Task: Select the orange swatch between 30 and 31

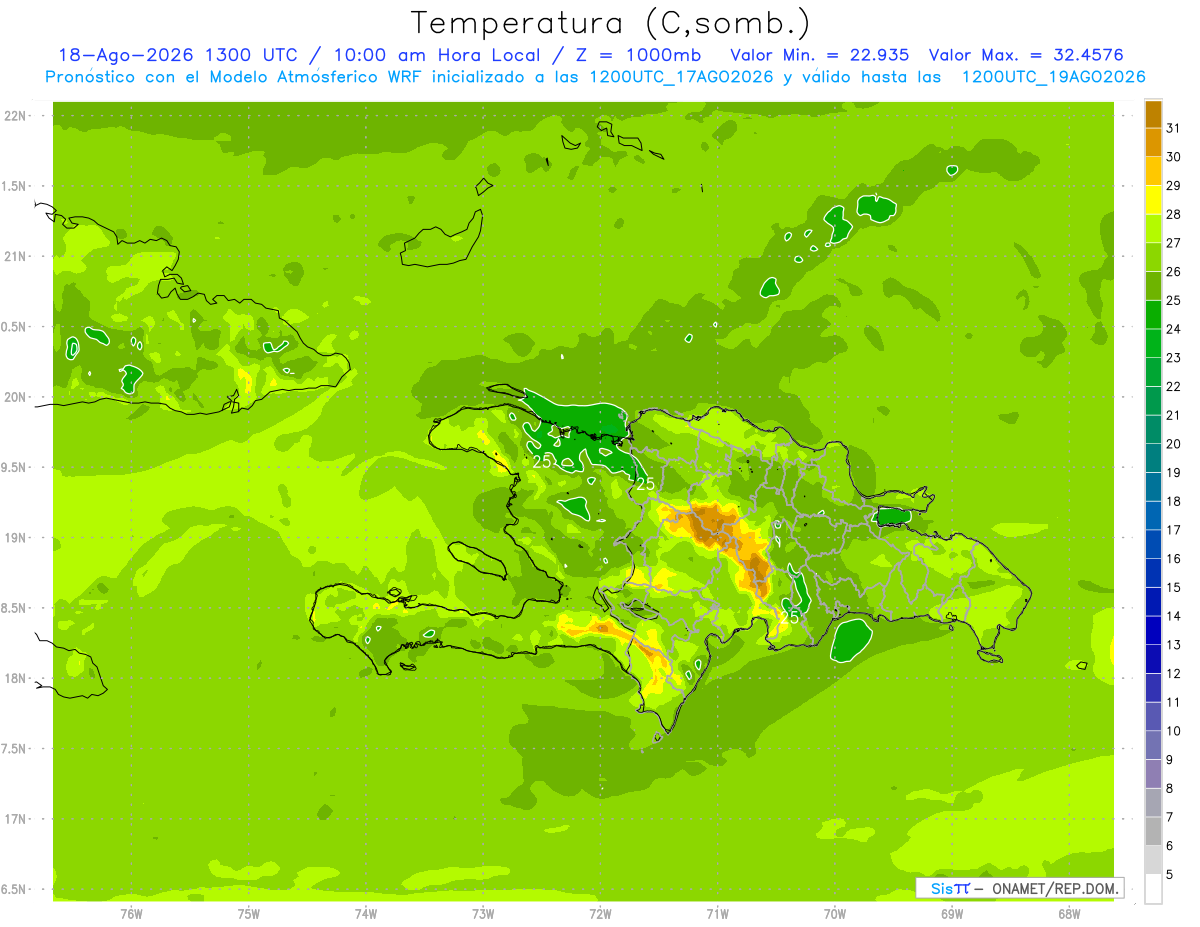Action: [1153, 143]
